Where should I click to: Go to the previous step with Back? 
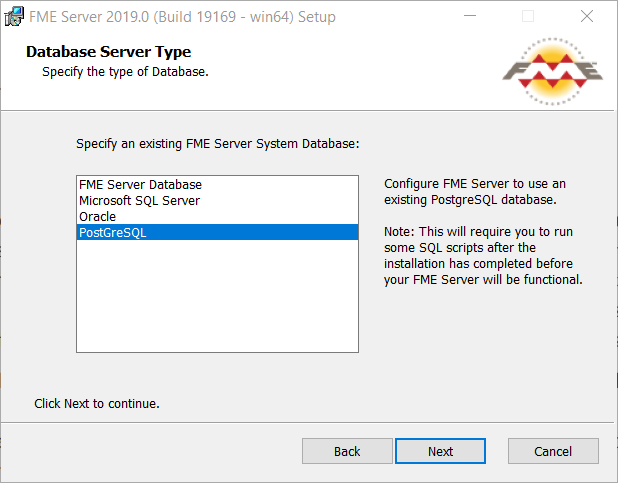(347, 451)
